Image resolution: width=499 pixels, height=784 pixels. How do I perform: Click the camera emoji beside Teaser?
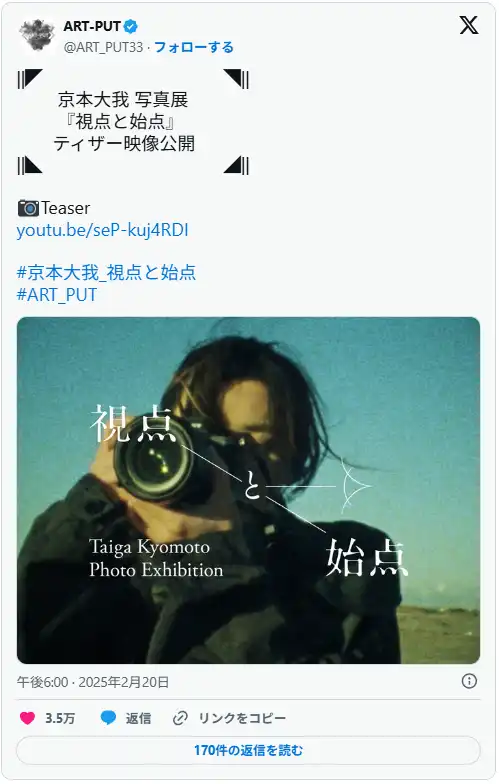point(28,208)
